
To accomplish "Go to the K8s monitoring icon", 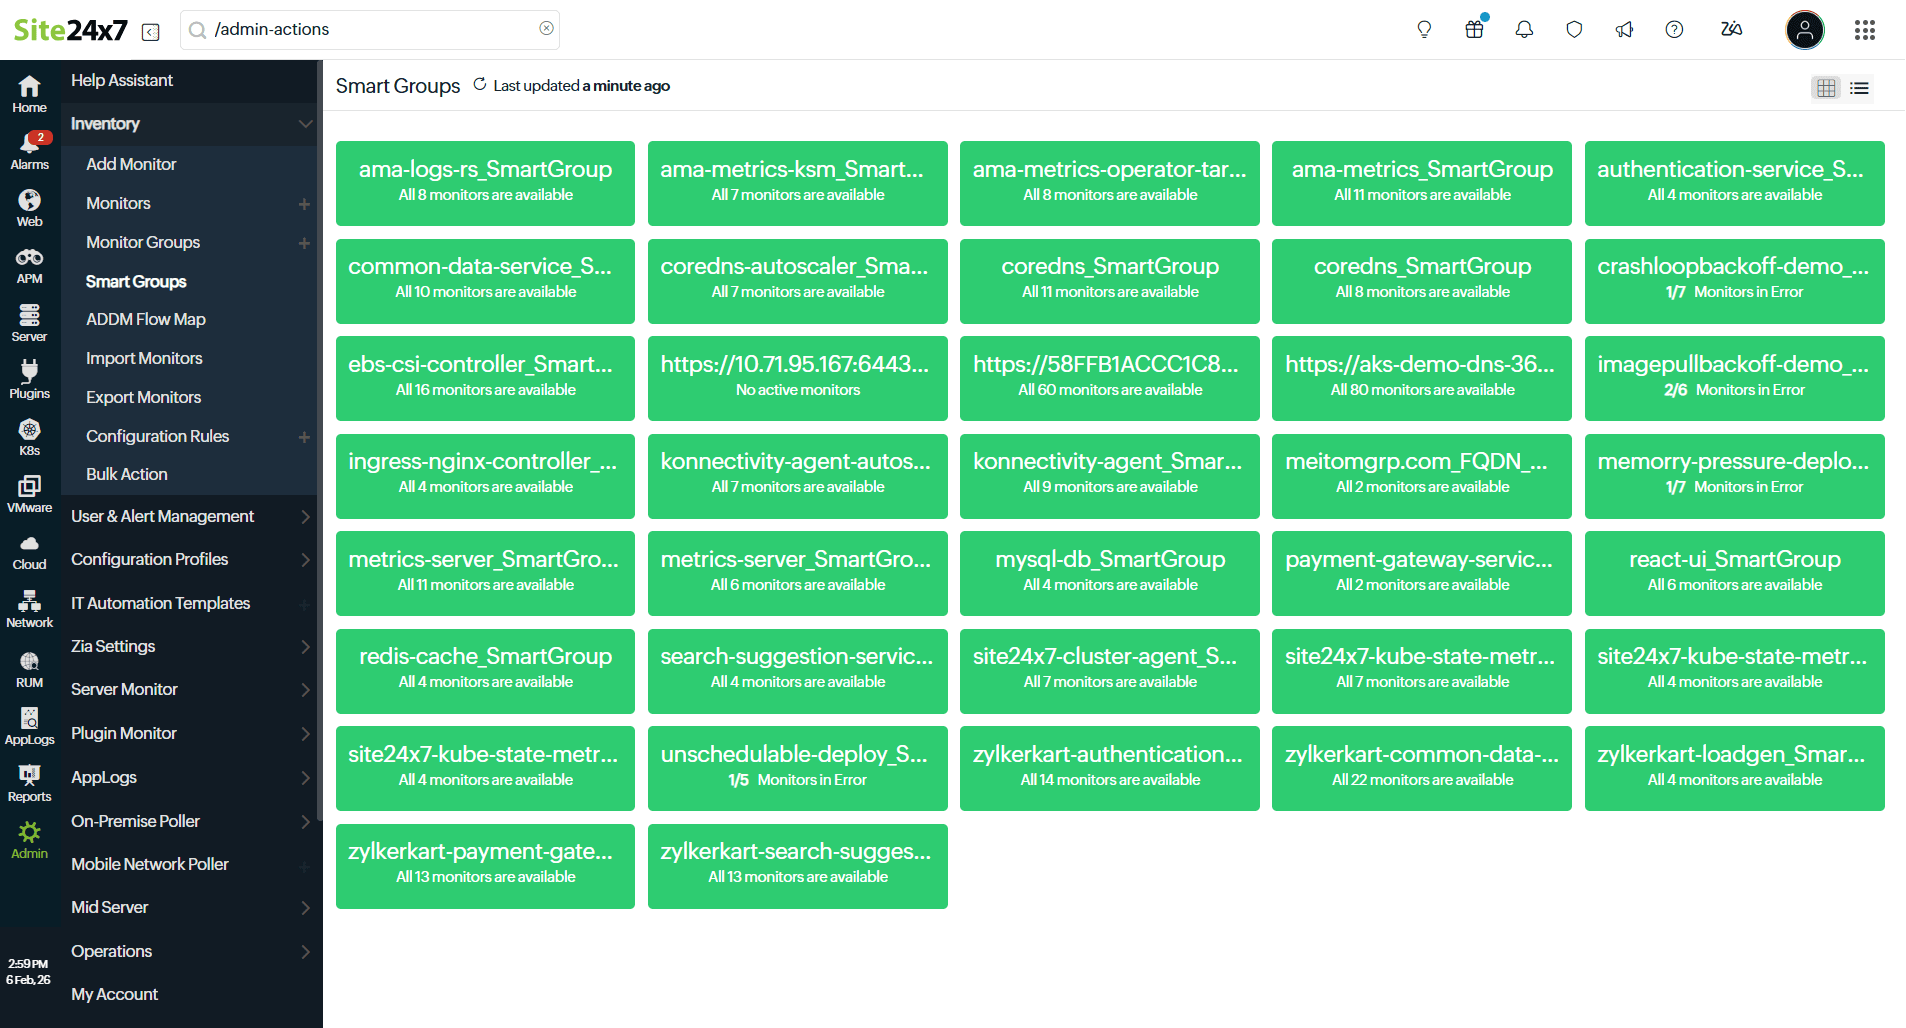I will tap(30, 437).
